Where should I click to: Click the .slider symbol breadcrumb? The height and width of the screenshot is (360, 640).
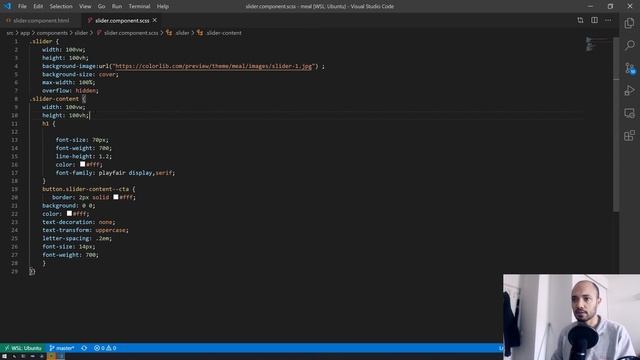coord(178,33)
